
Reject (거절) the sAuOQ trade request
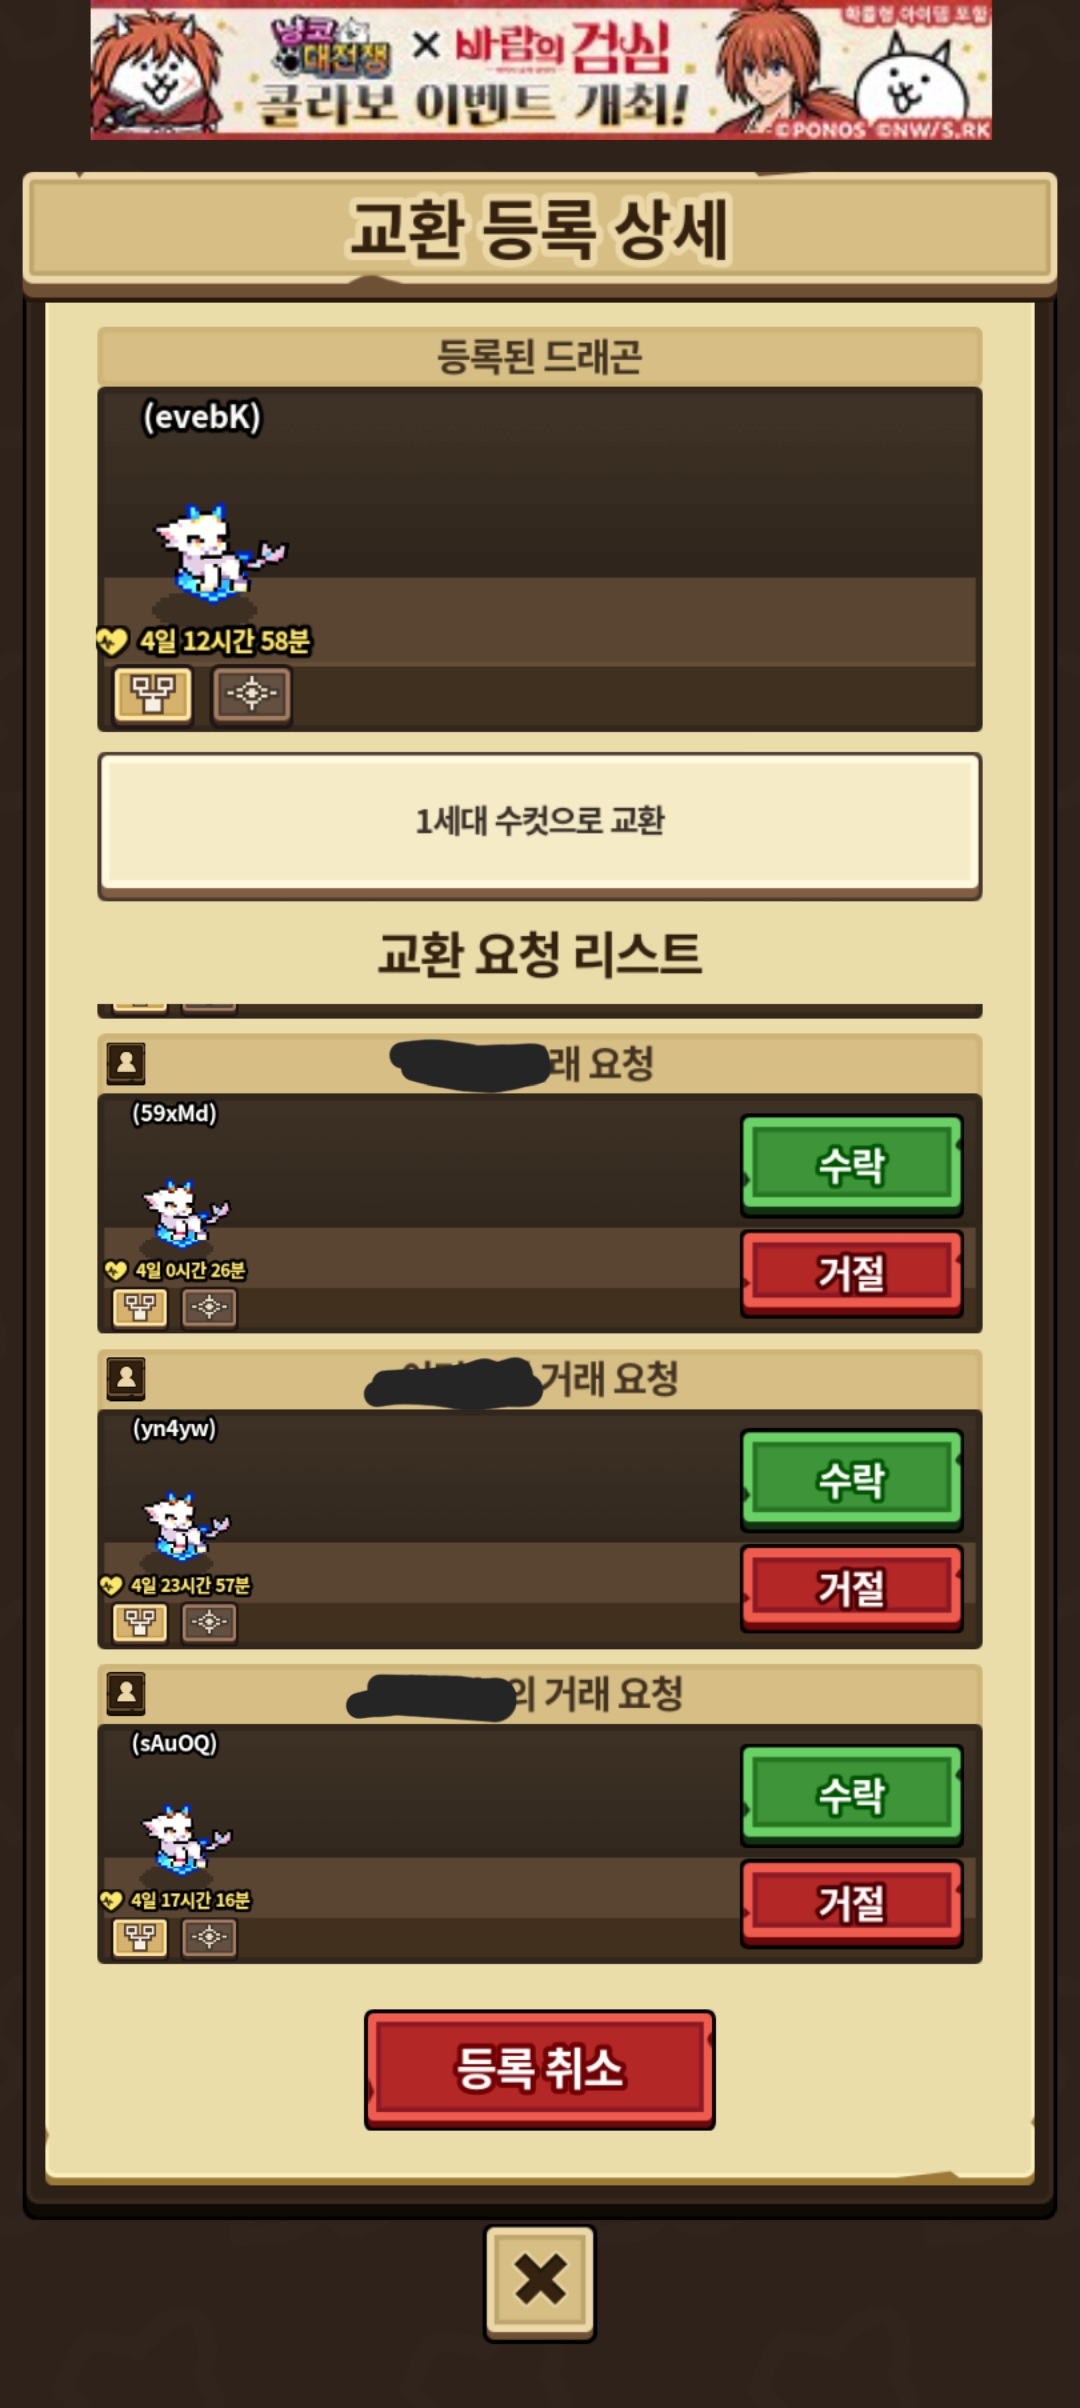click(852, 1903)
